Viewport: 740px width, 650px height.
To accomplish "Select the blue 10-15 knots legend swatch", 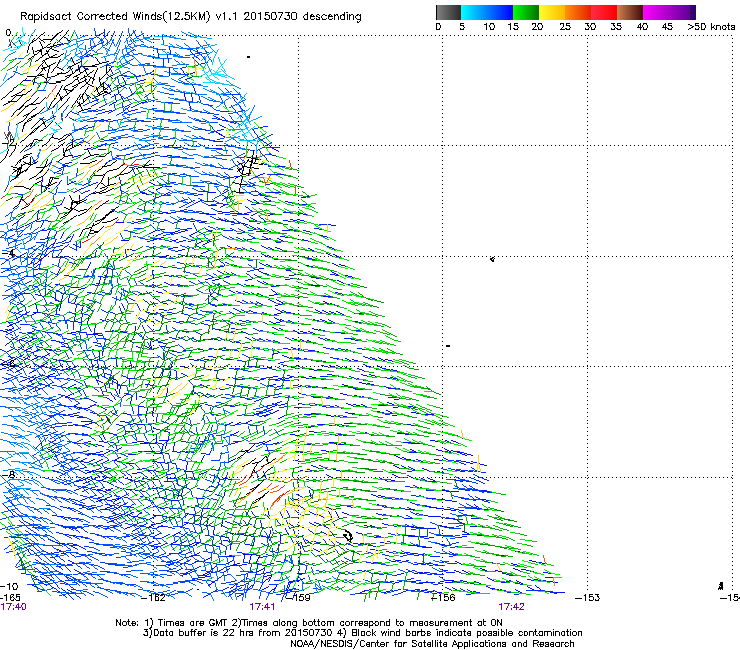I will pos(500,12).
